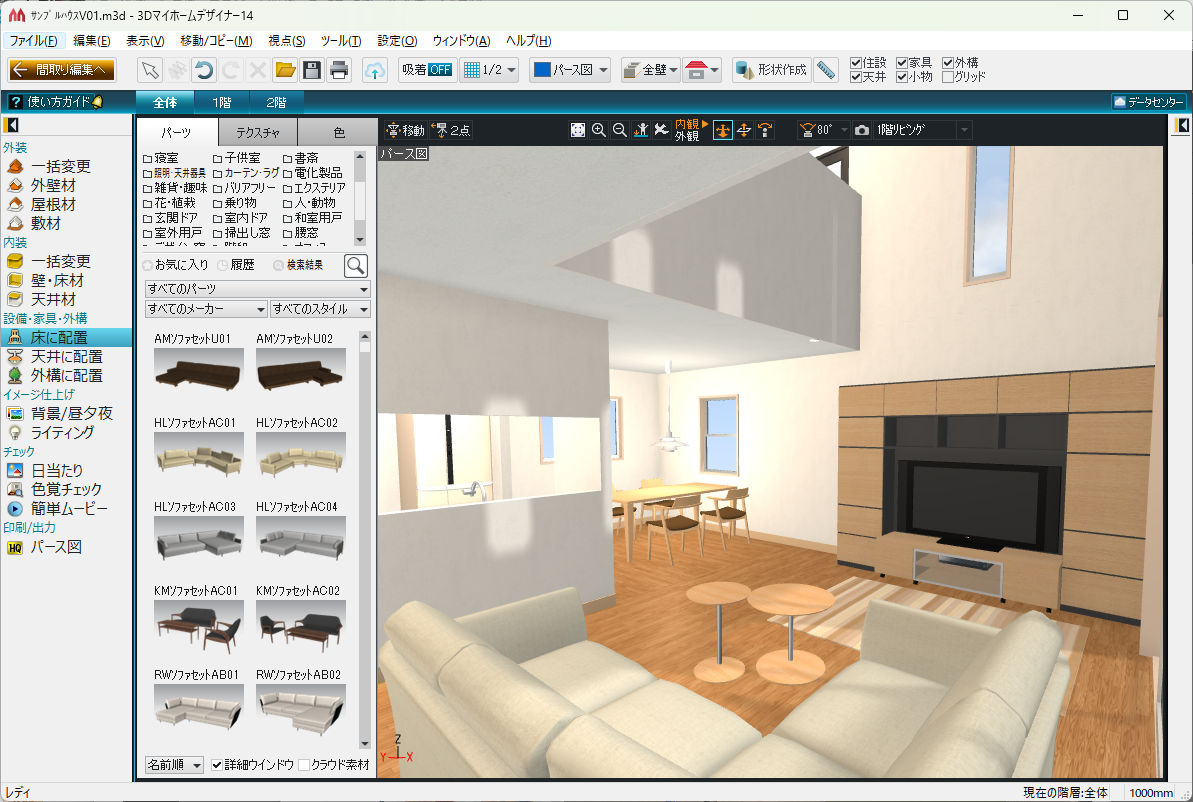This screenshot has width=1193, height=802.
Task: Expand the 名前順 sort dropdown
Action: point(174,765)
